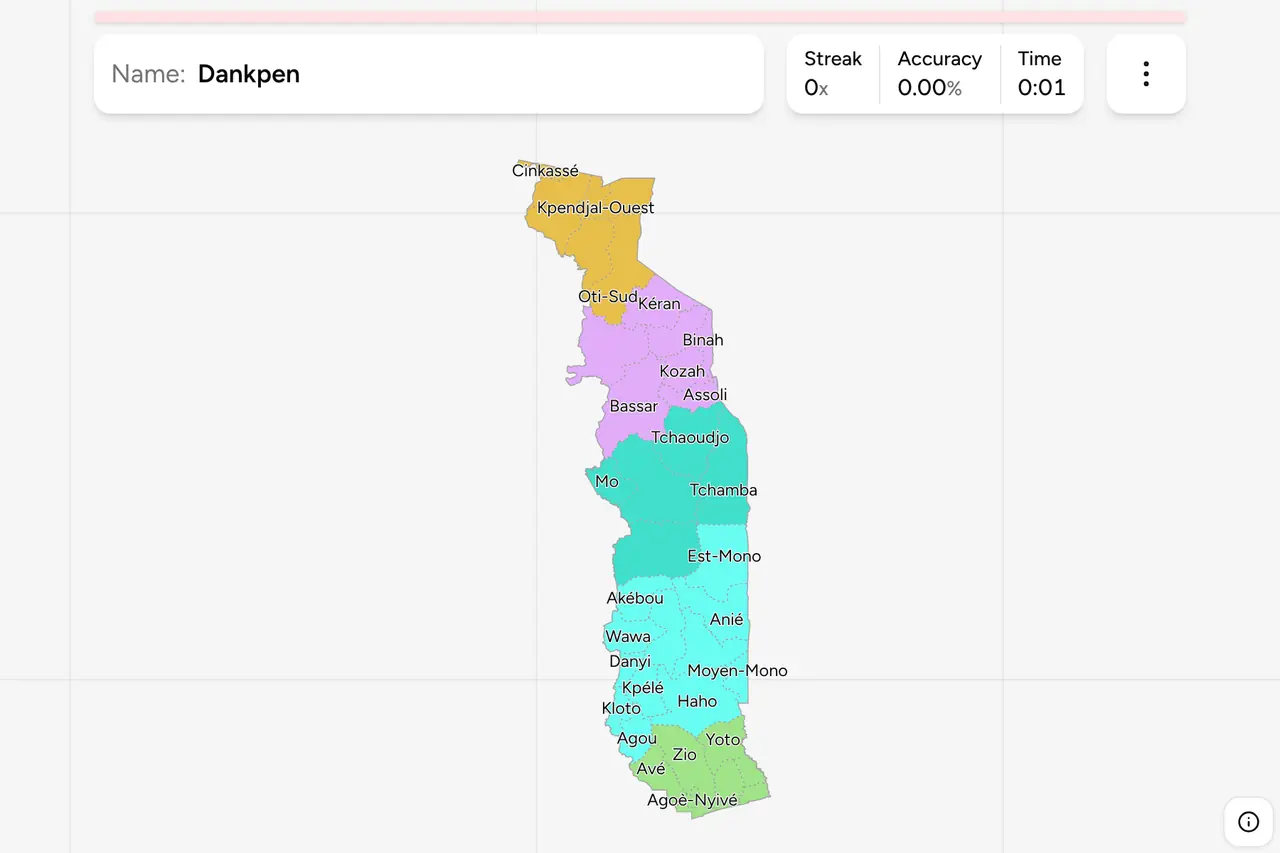
Task: Click the info icon button
Action: [x=1248, y=822]
